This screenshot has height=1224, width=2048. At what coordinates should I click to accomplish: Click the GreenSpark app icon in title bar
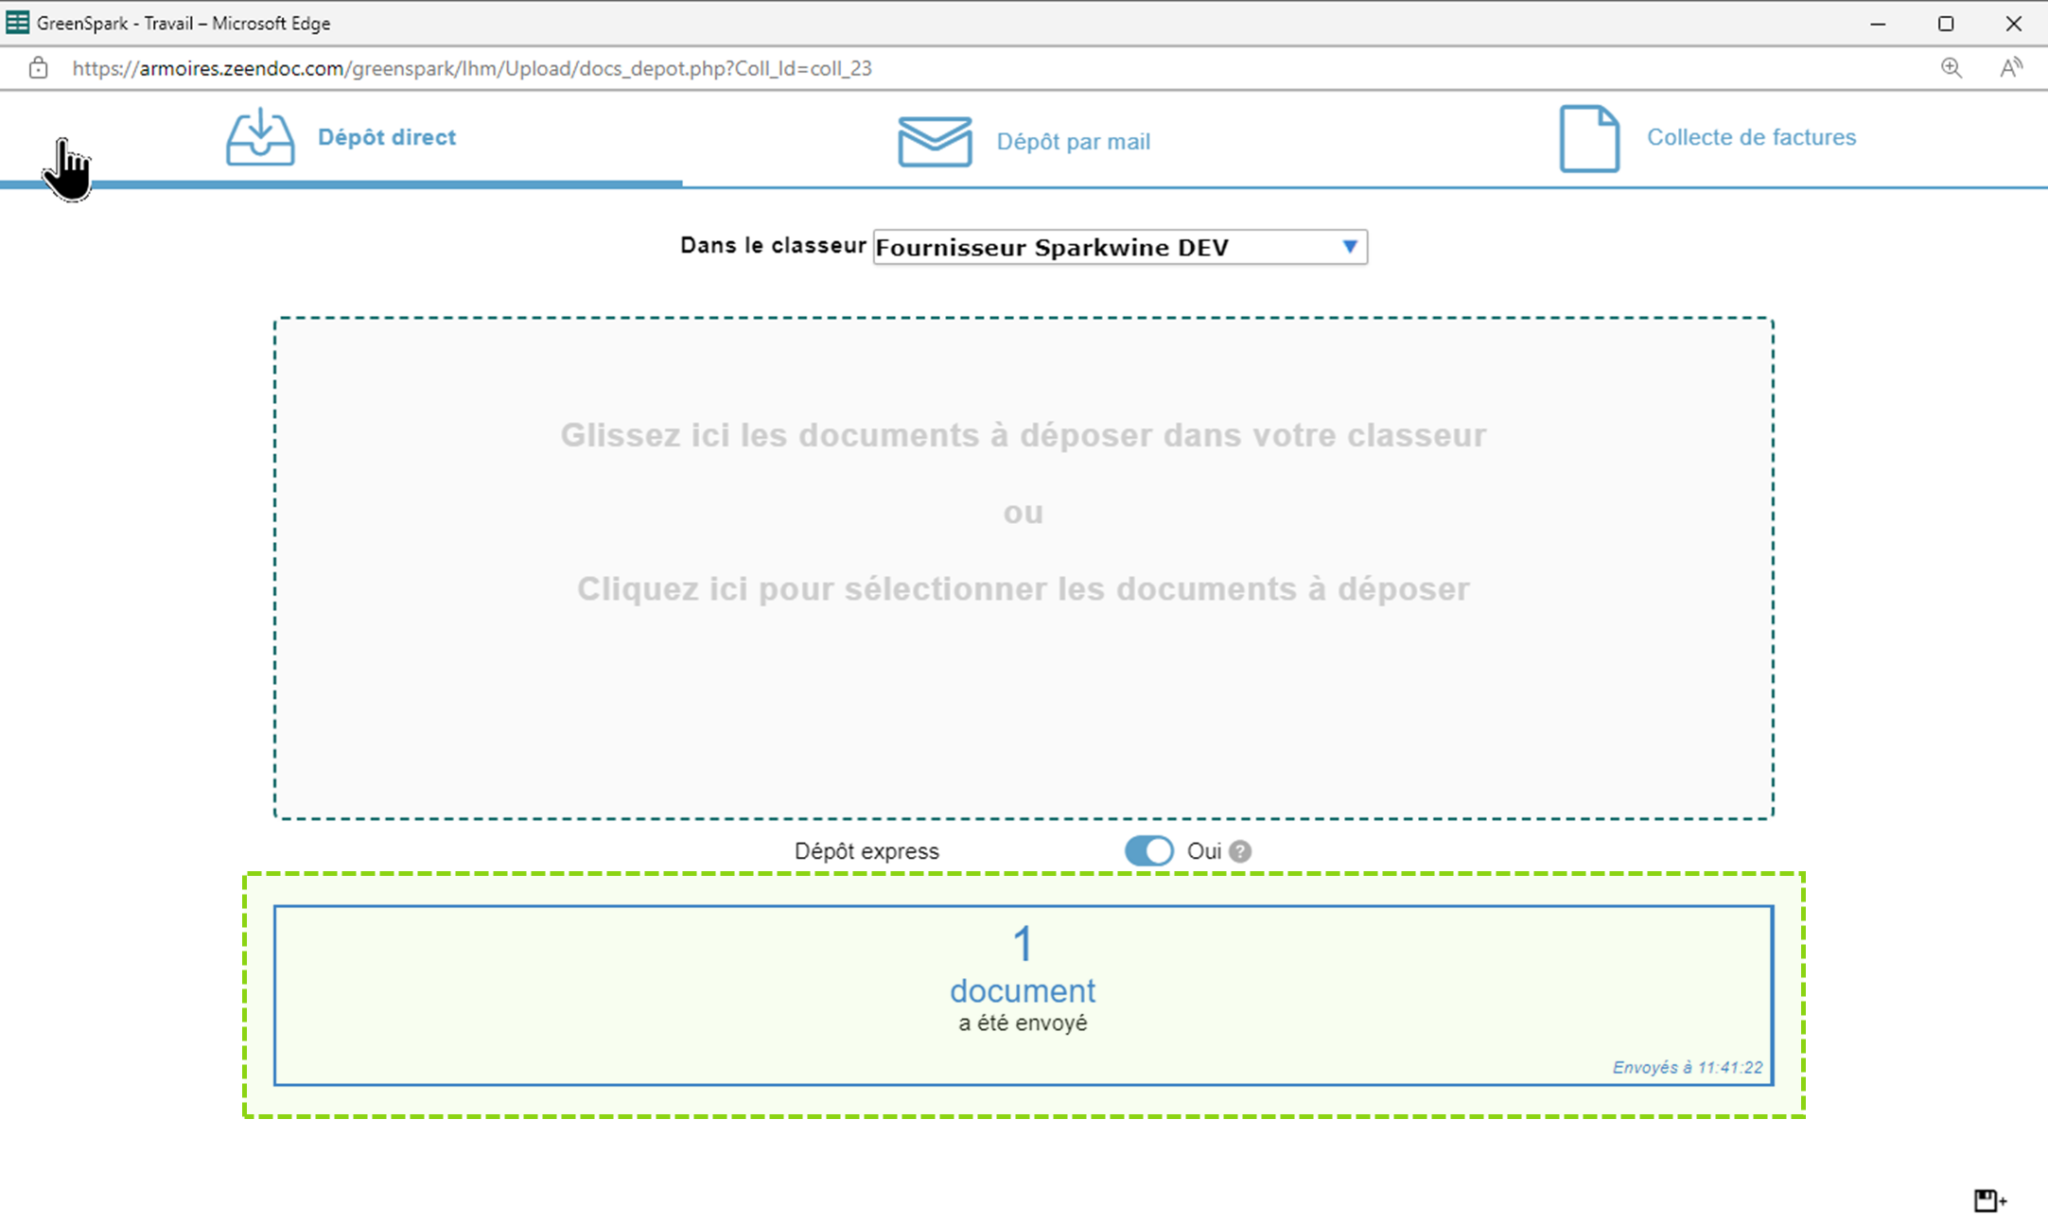17,22
